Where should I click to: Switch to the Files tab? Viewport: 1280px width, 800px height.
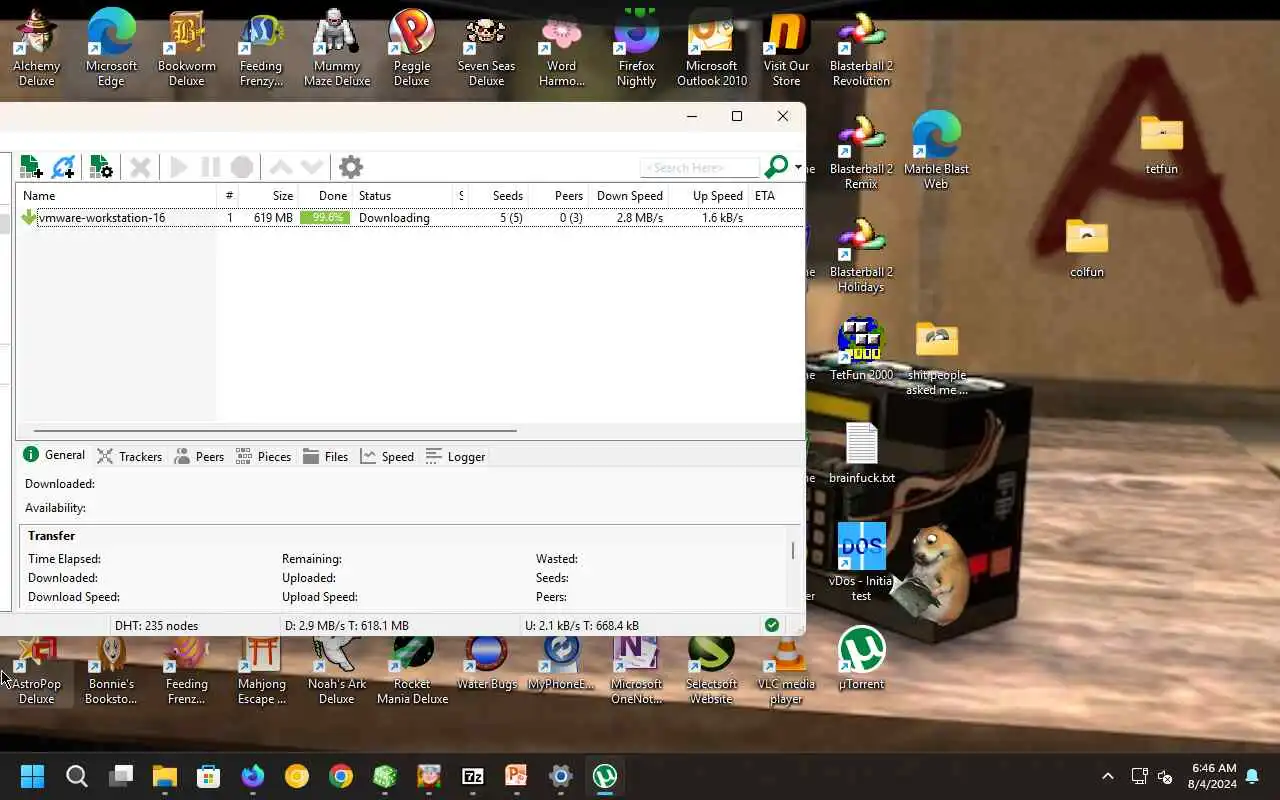(325, 456)
